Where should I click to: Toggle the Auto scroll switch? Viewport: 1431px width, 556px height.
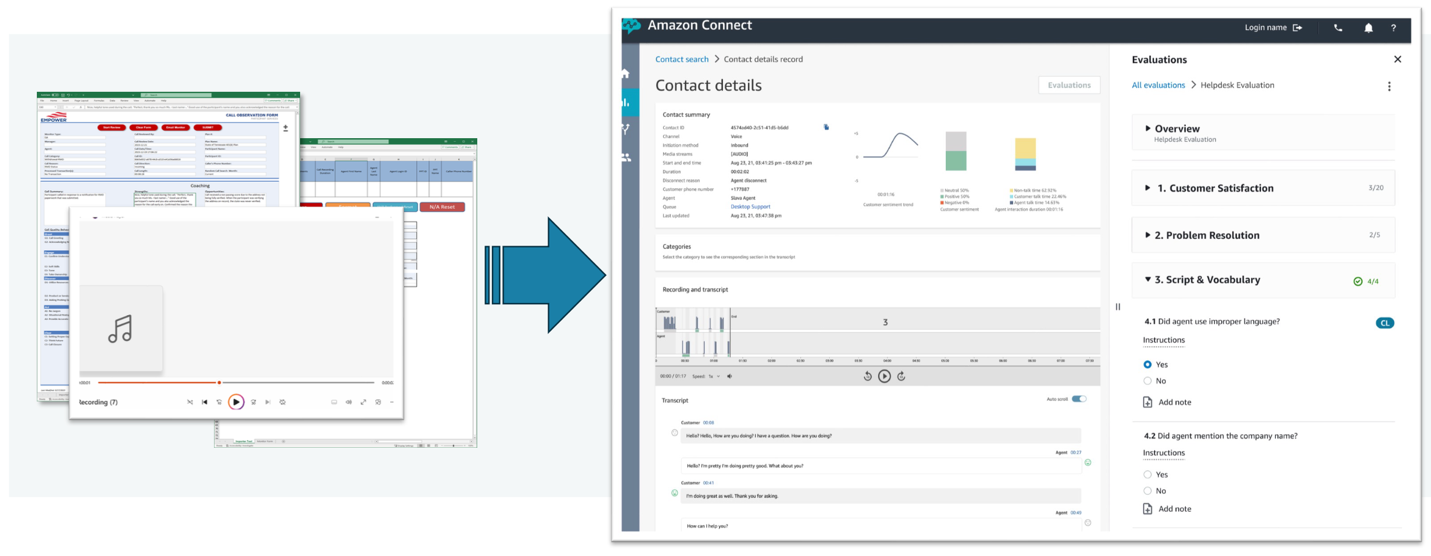[1079, 399]
